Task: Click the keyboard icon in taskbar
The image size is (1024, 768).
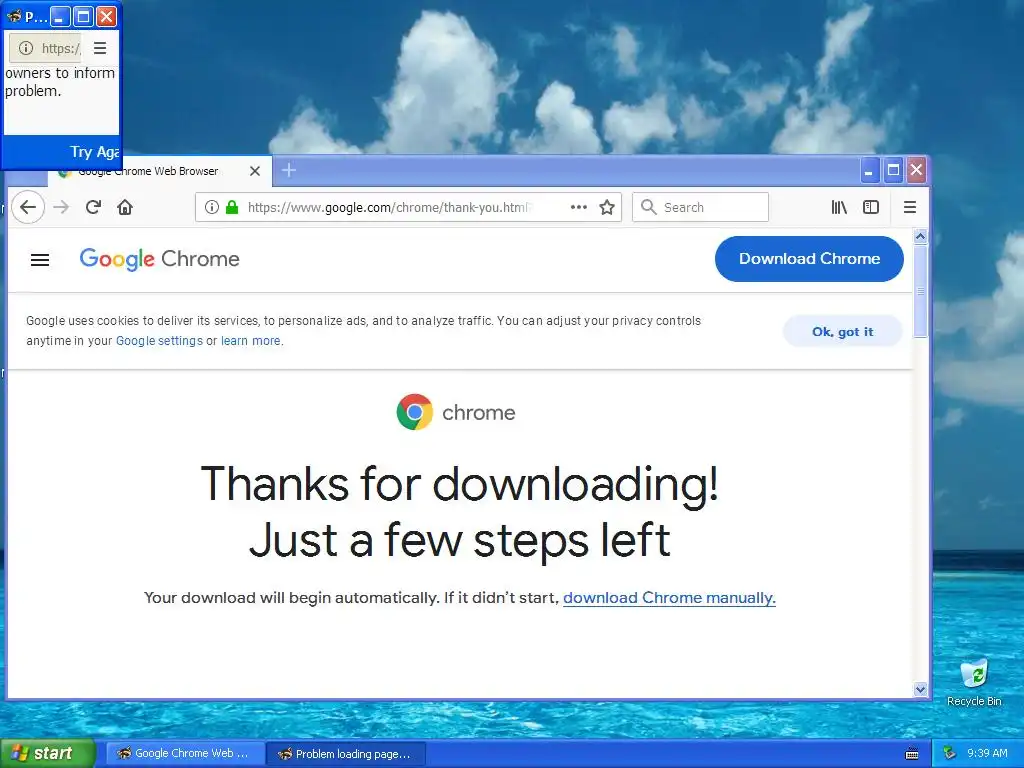Action: point(912,754)
